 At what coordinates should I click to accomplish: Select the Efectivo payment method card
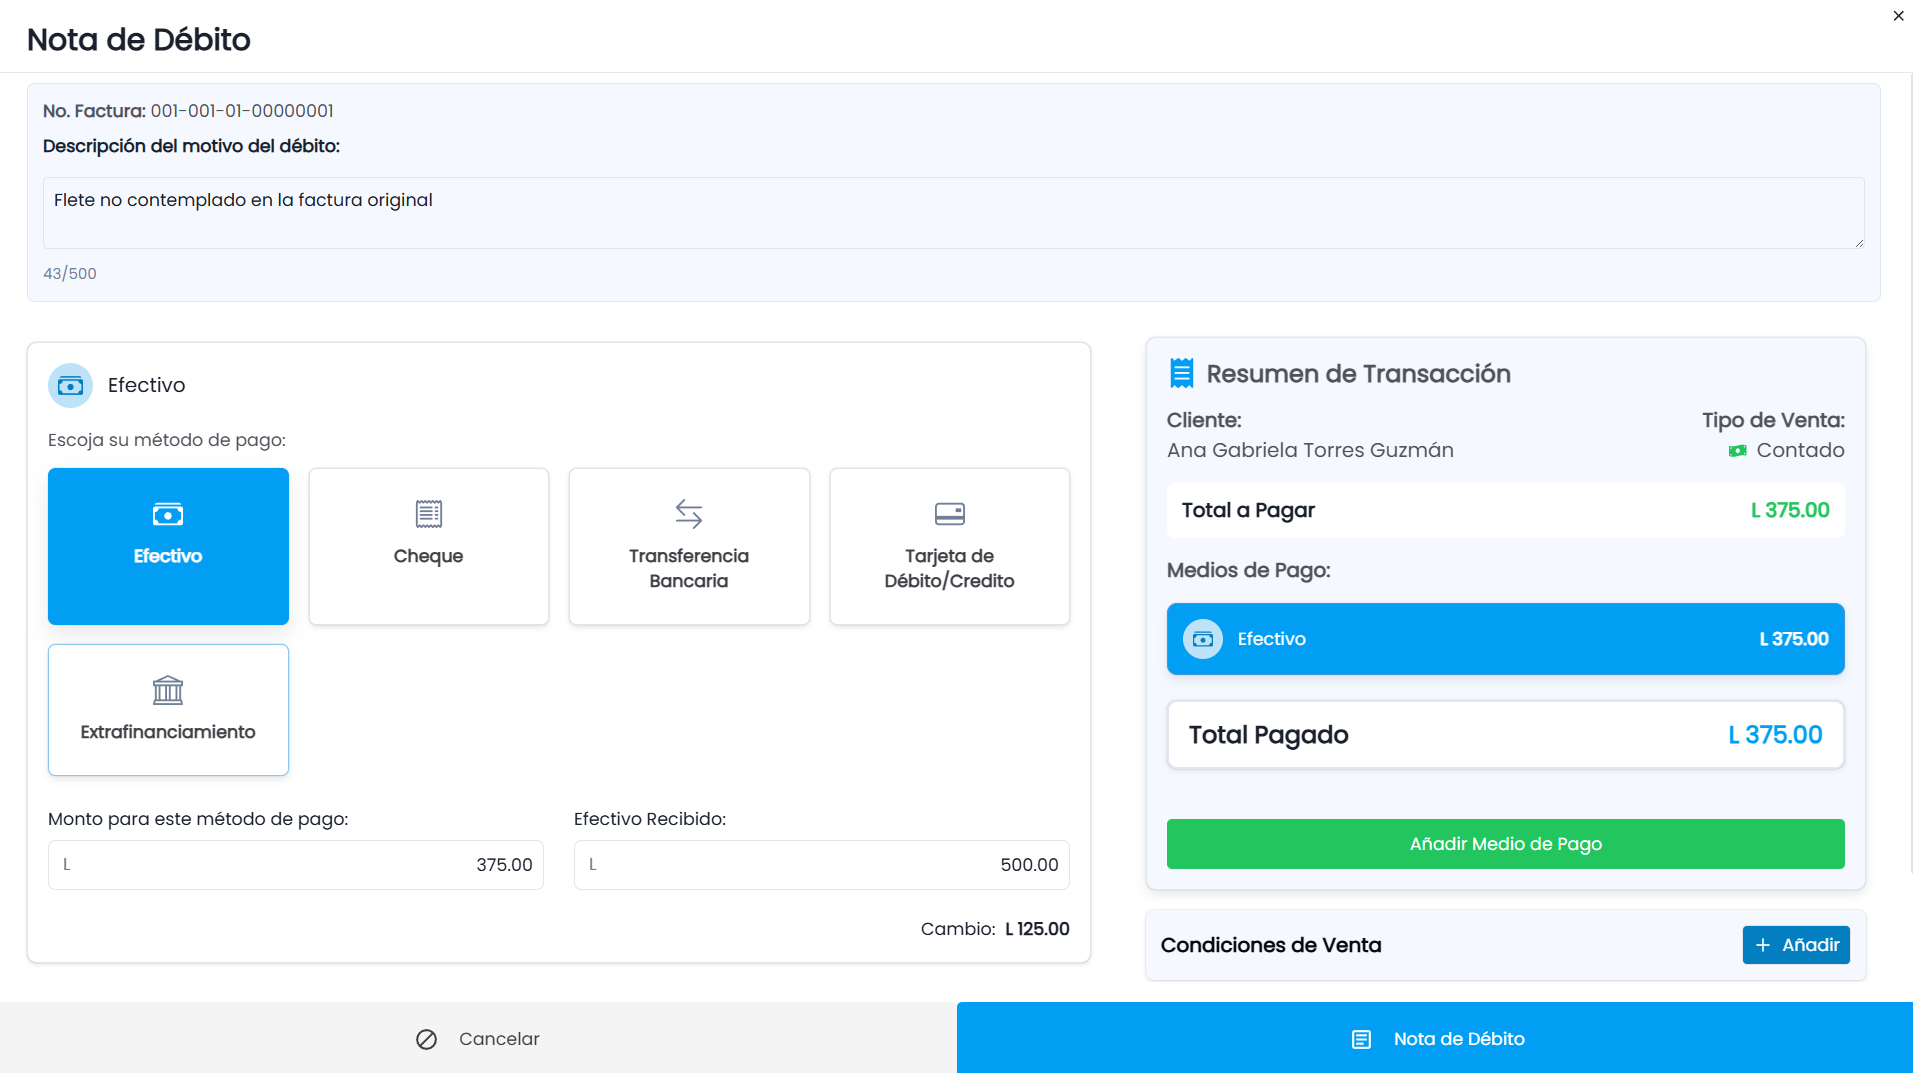(x=168, y=546)
